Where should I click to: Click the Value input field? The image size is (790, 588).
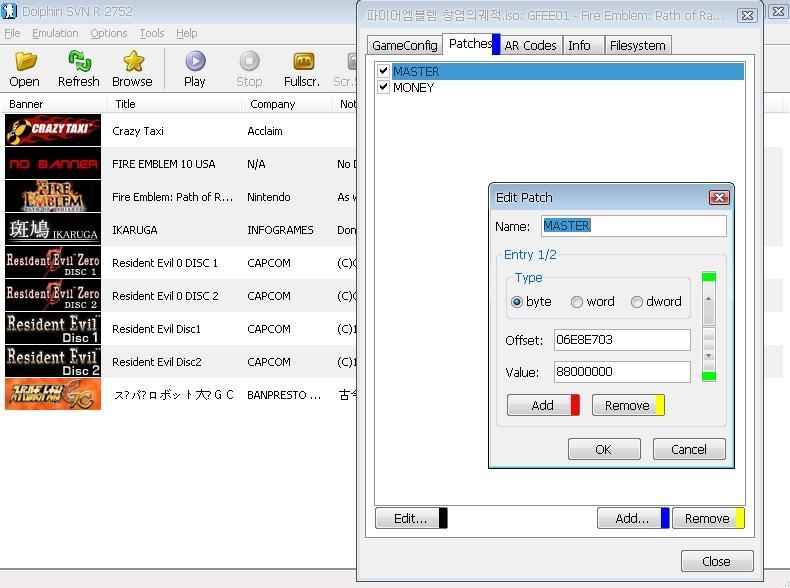tap(622, 372)
